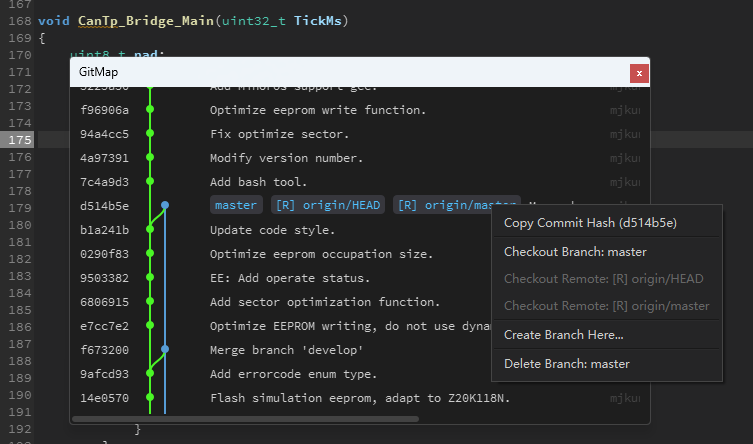Close the GitMap dialog
This screenshot has width=753, height=444.
click(639, 73)
